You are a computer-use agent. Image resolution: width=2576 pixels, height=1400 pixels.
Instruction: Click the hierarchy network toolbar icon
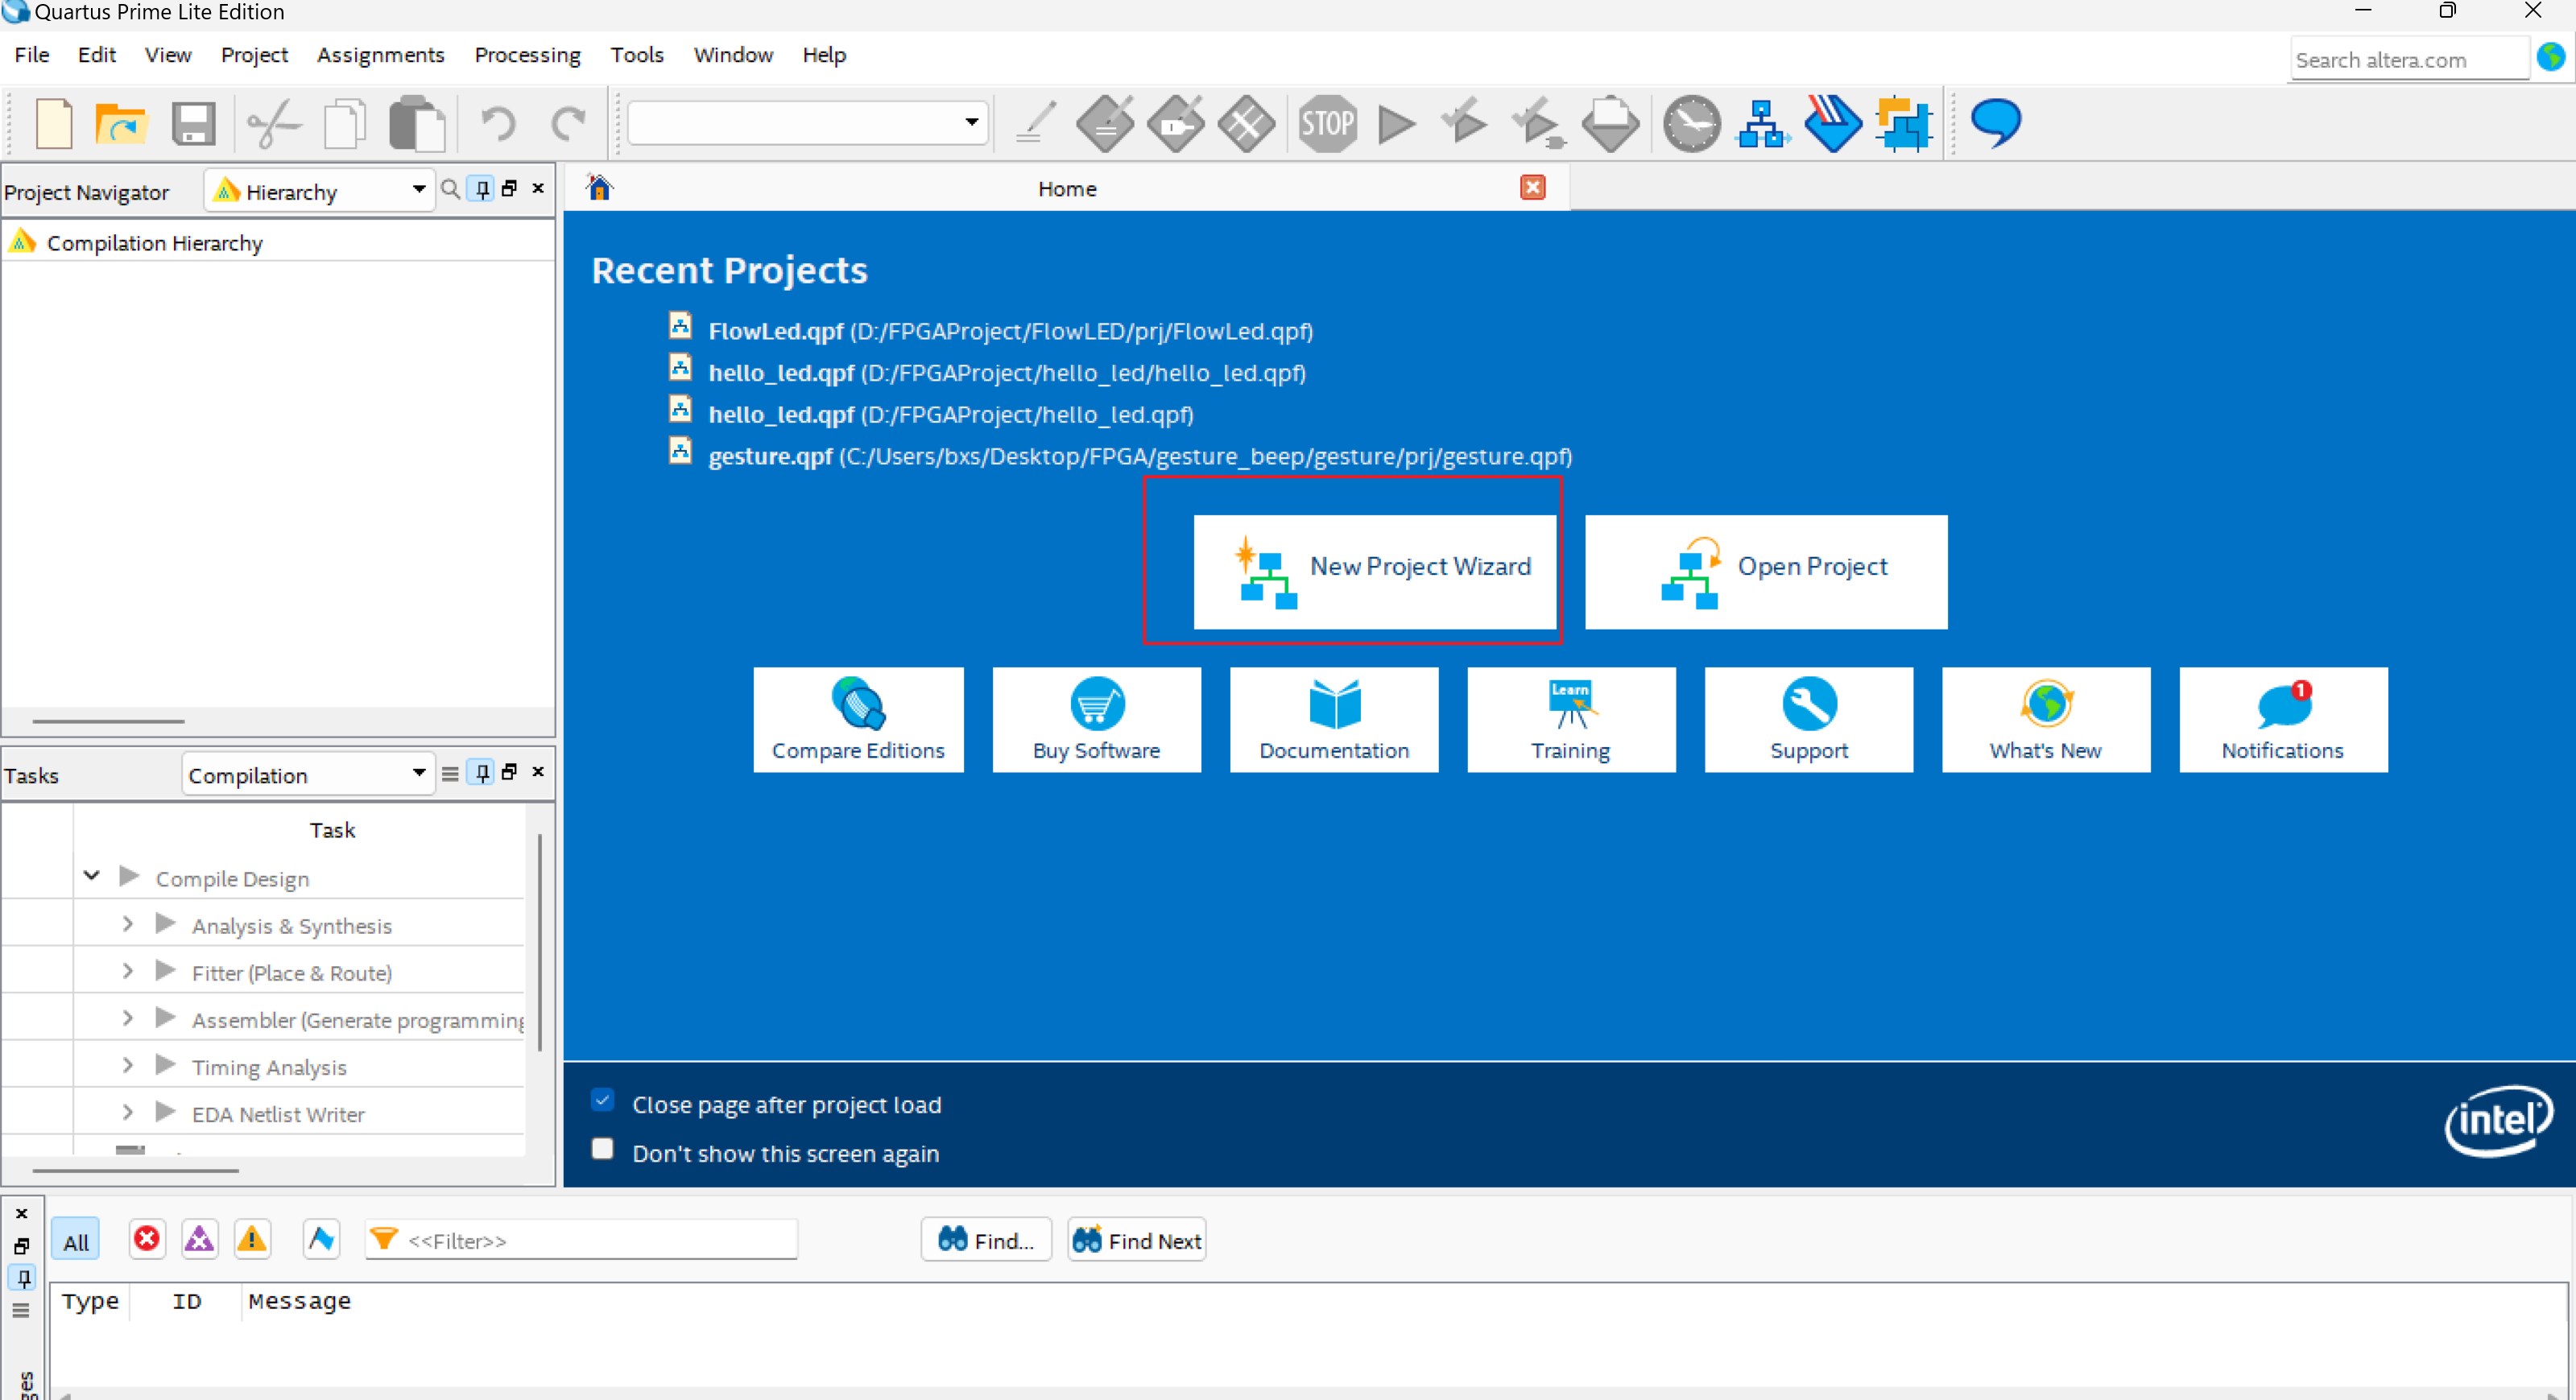pos(1763,124)
